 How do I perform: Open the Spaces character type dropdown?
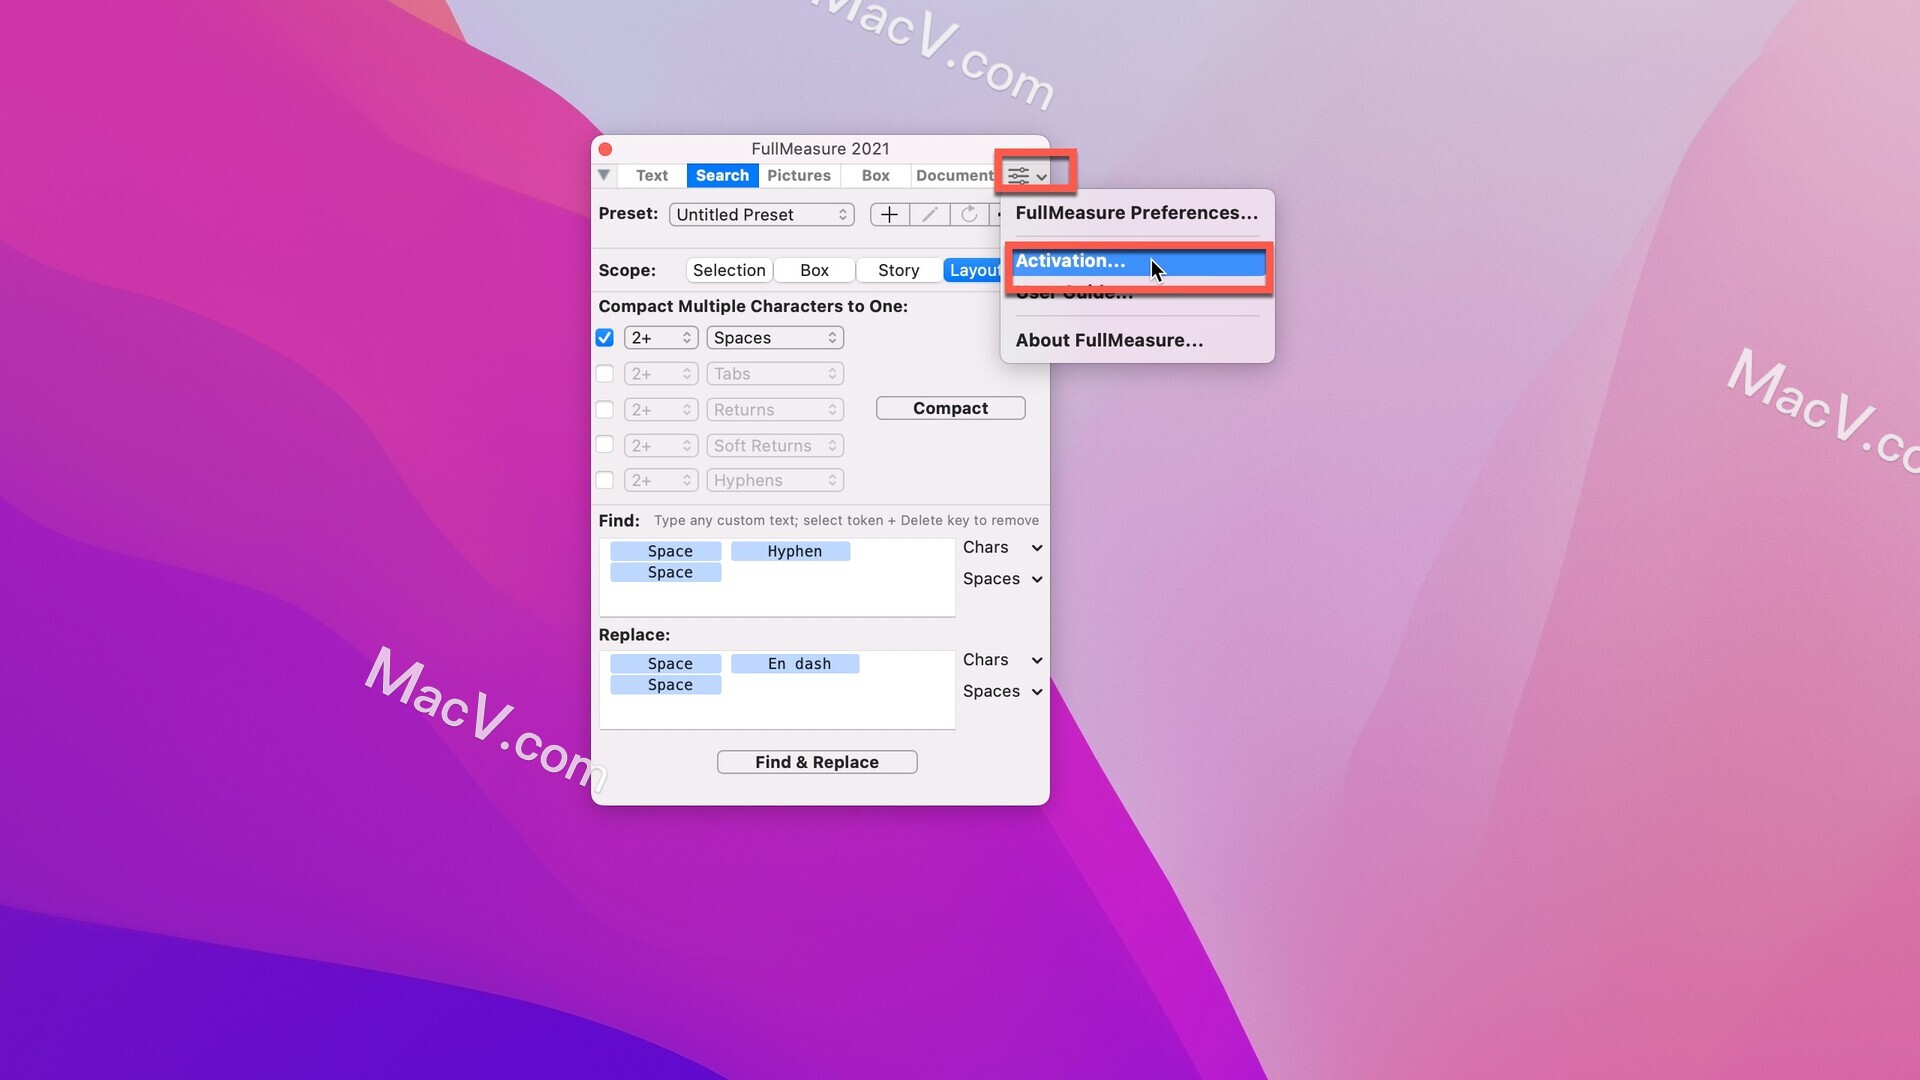[x=775, y=338]
